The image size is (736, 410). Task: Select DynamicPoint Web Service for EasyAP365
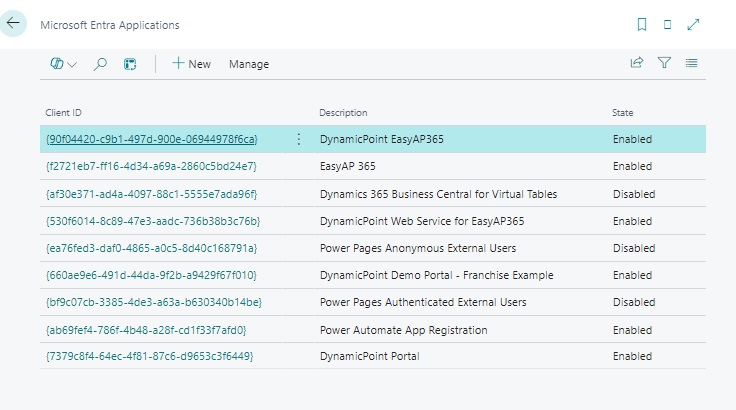(422, 221)
